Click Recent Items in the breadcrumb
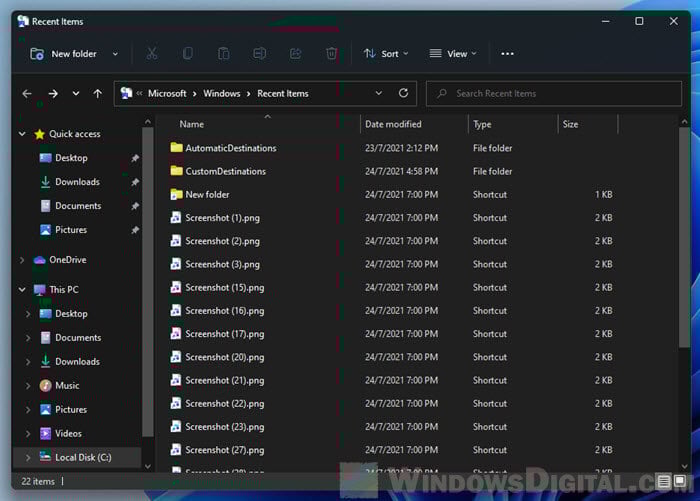The image size is (700, 501). 283,93
